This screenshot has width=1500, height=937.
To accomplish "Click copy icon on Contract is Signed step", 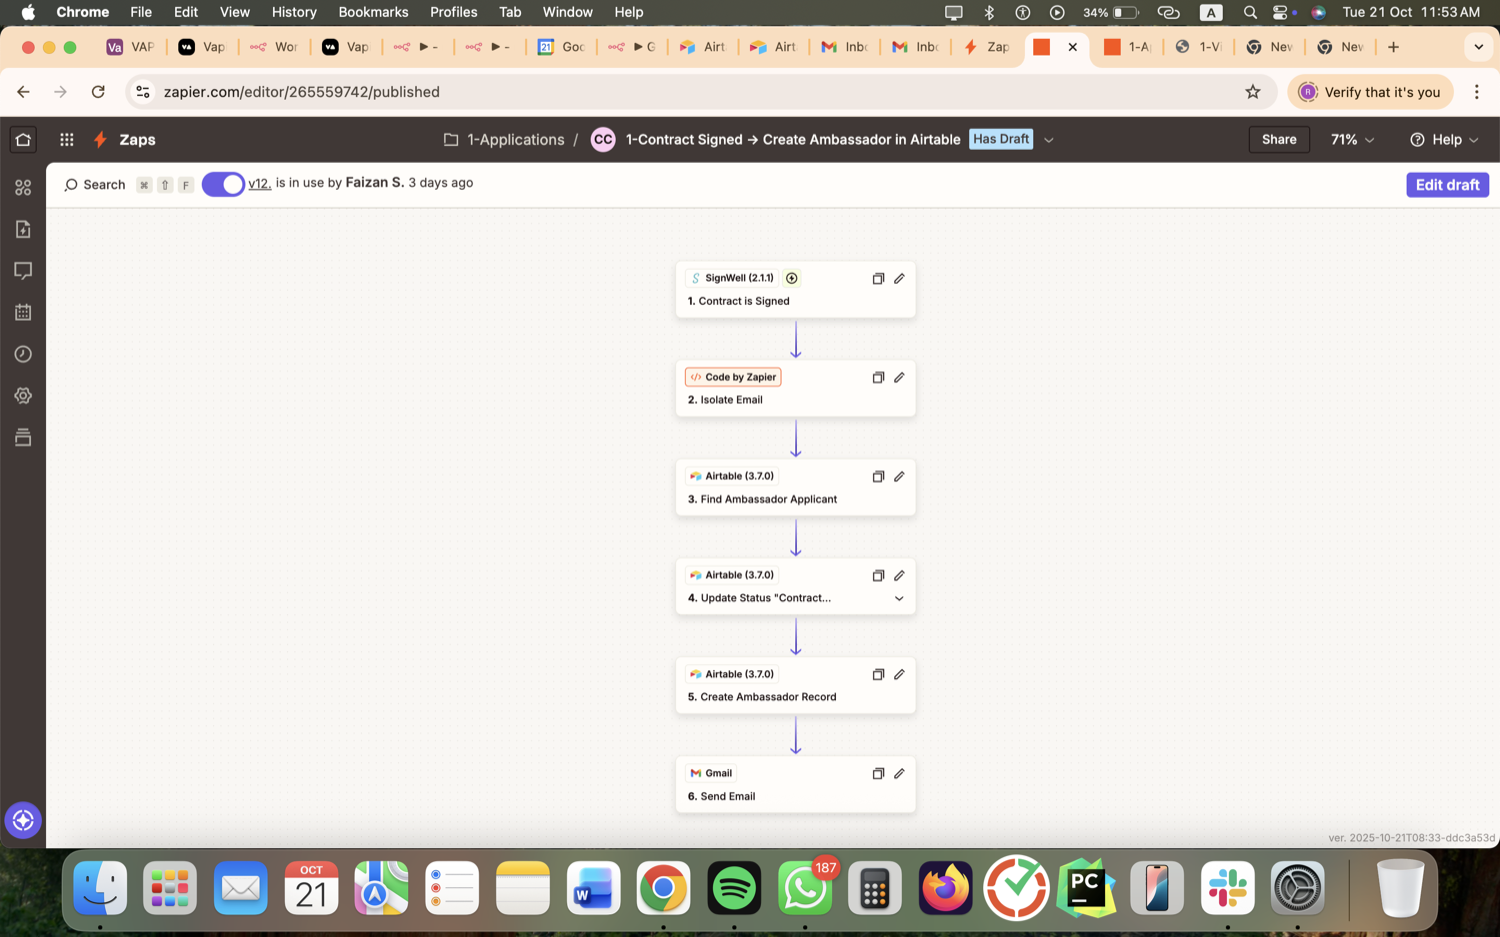I will pos(878,278).
